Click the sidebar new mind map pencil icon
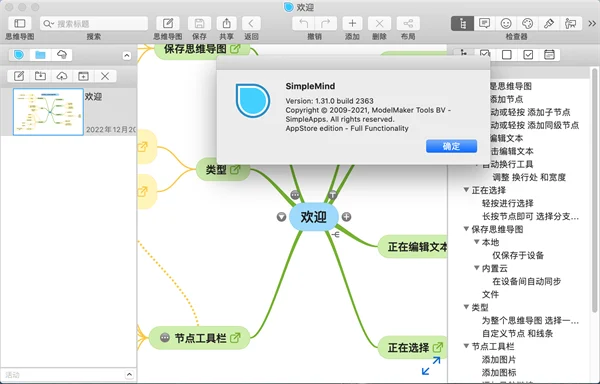600x384 pixels. pyautogui.click(x=19, y=76)
